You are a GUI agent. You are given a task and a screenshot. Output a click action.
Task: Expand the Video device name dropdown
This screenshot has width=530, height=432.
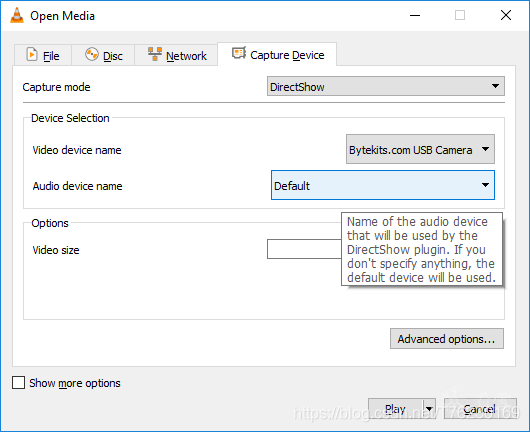point(420,149)
